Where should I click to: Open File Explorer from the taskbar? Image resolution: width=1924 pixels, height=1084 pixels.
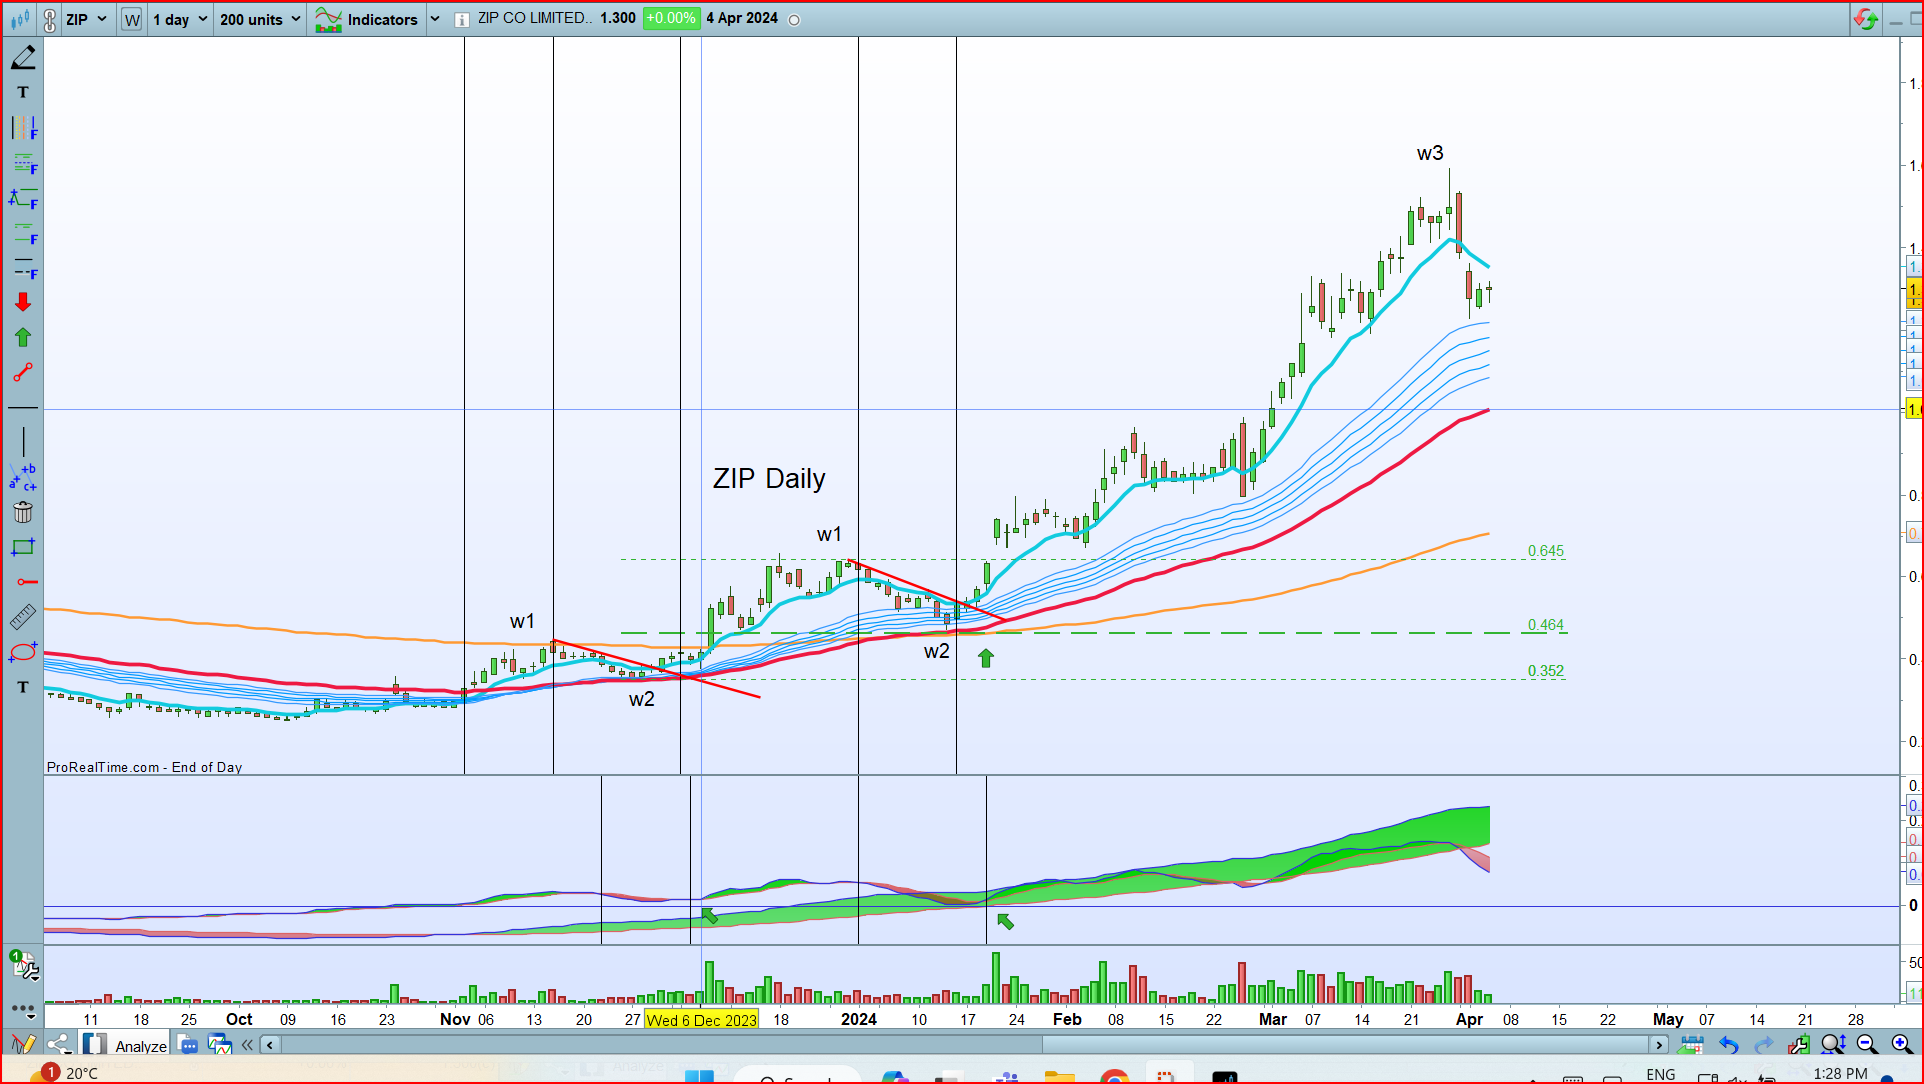click(1059, 1077)
